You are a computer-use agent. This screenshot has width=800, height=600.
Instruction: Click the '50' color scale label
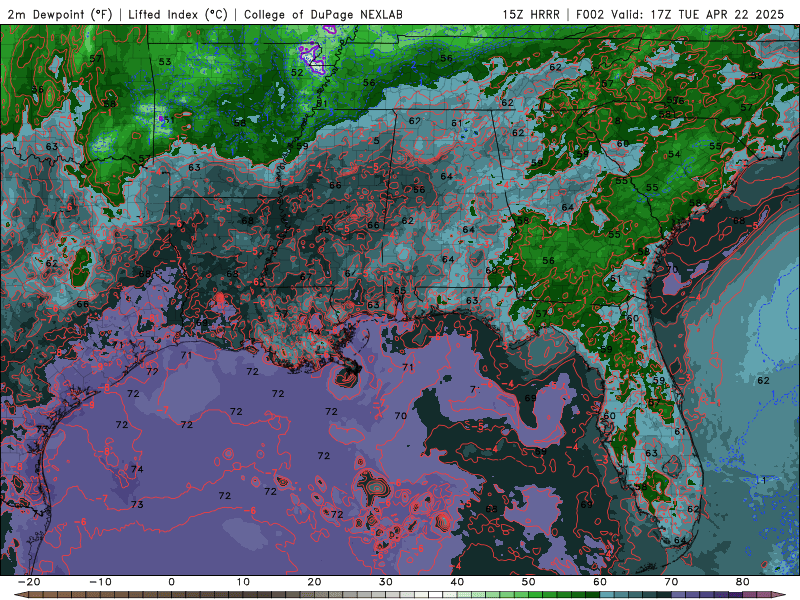click(x=529, y=582)
